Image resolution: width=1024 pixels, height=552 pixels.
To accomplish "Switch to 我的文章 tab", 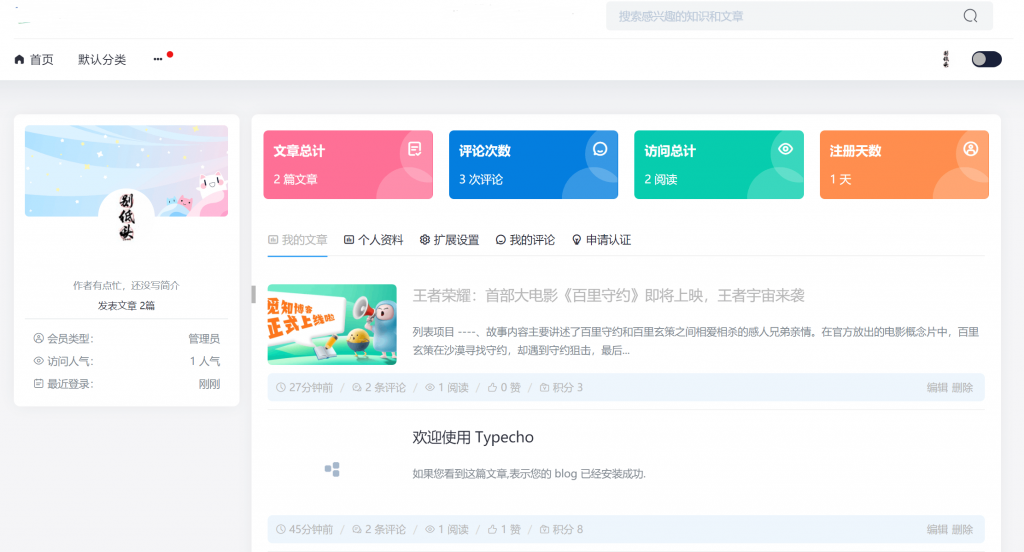I will [298, 240].
